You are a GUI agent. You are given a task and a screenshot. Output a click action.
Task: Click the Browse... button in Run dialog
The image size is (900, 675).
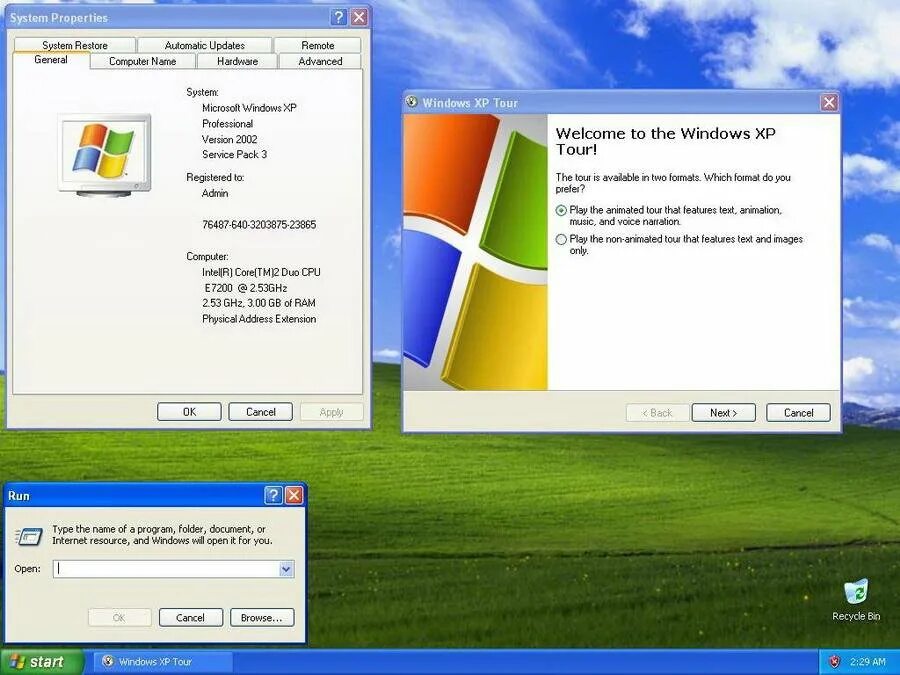pyautogui.click(x=262, y=618)
